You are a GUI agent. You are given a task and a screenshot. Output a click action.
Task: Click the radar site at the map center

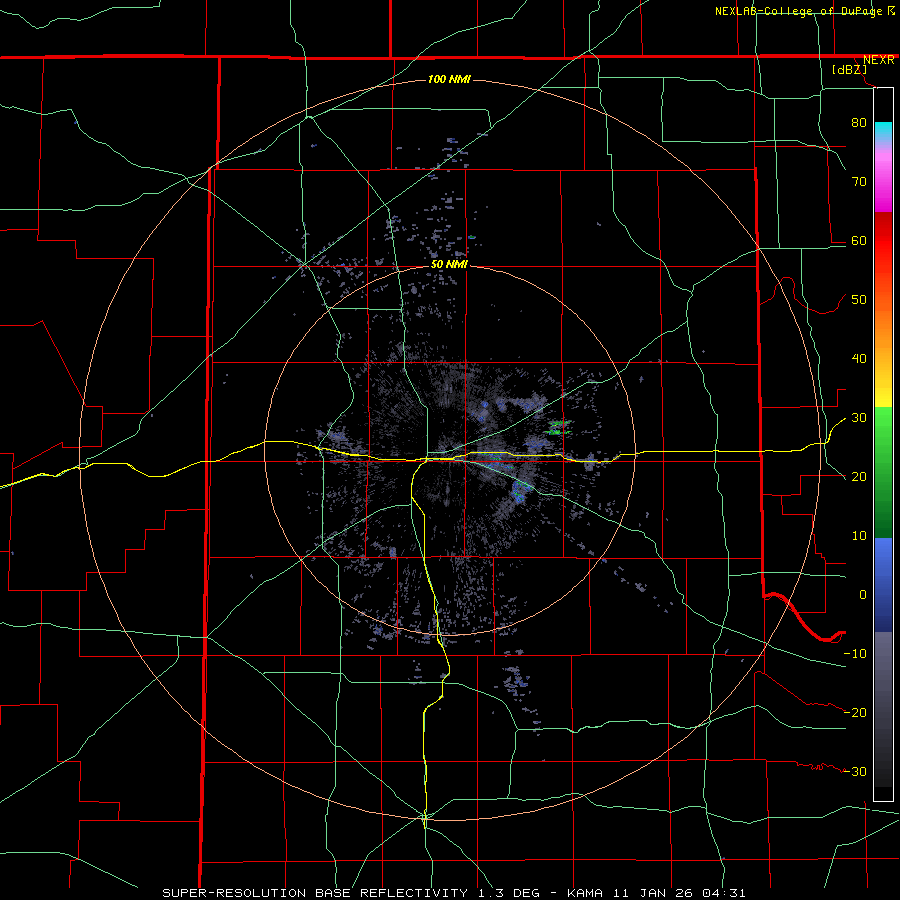tap(450, 450)
